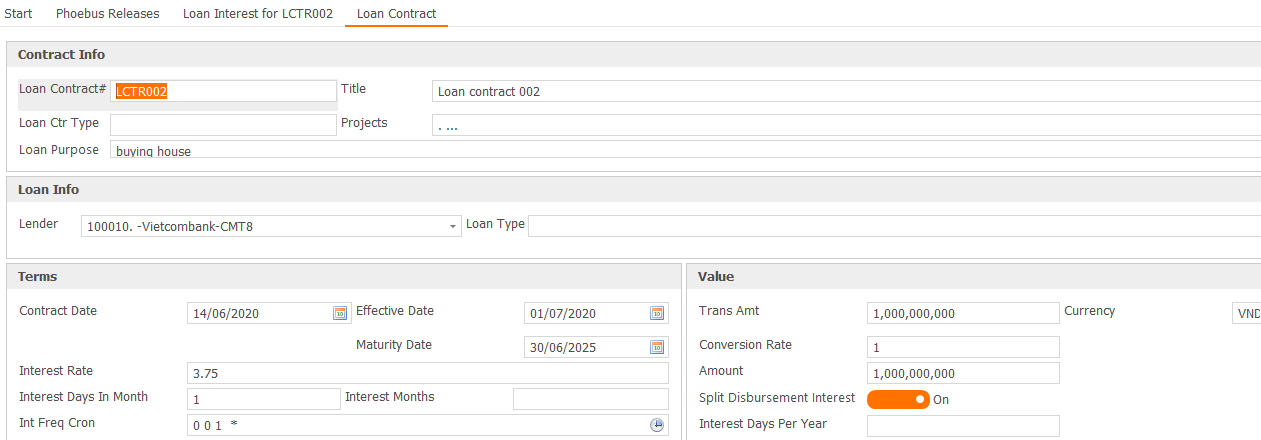Image resolution: width=1261 pixels, height=440 pixels.
Task: Click the Title input field
Action: 845,91
